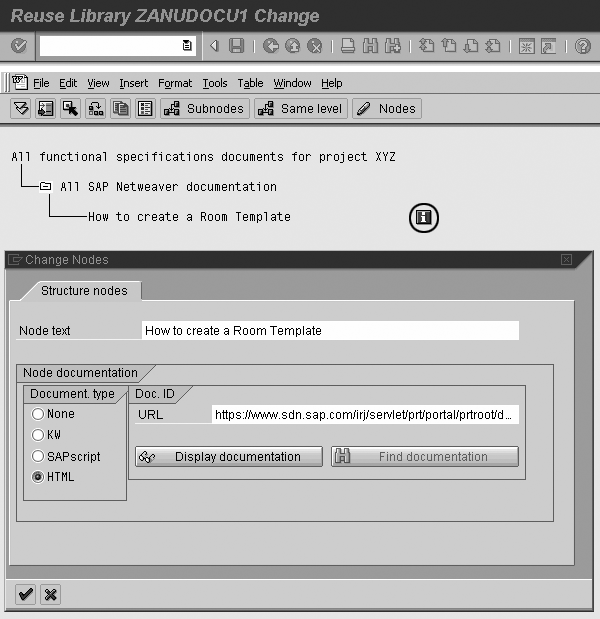Click the Save icon in the toolbar
Viewport: 600px width, 619px height.
coord(237,46)
